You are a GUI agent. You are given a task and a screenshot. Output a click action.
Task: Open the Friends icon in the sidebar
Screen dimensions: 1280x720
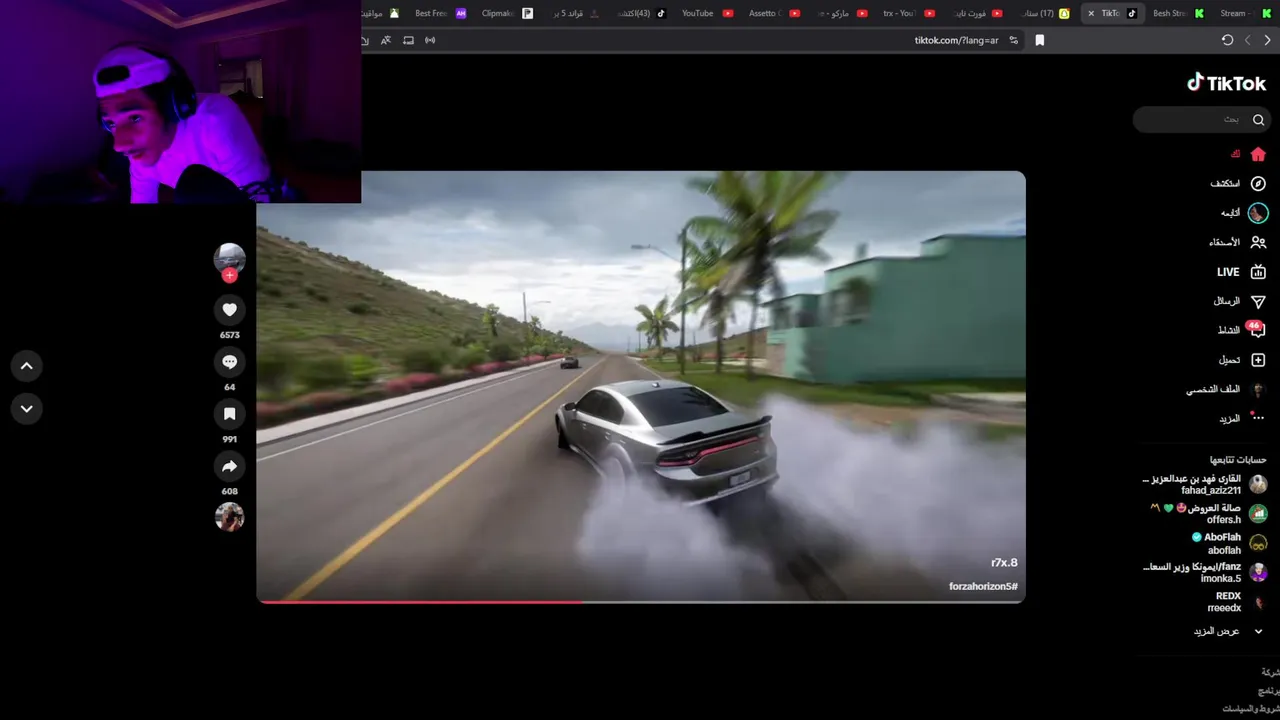[x=1258, y=242]
